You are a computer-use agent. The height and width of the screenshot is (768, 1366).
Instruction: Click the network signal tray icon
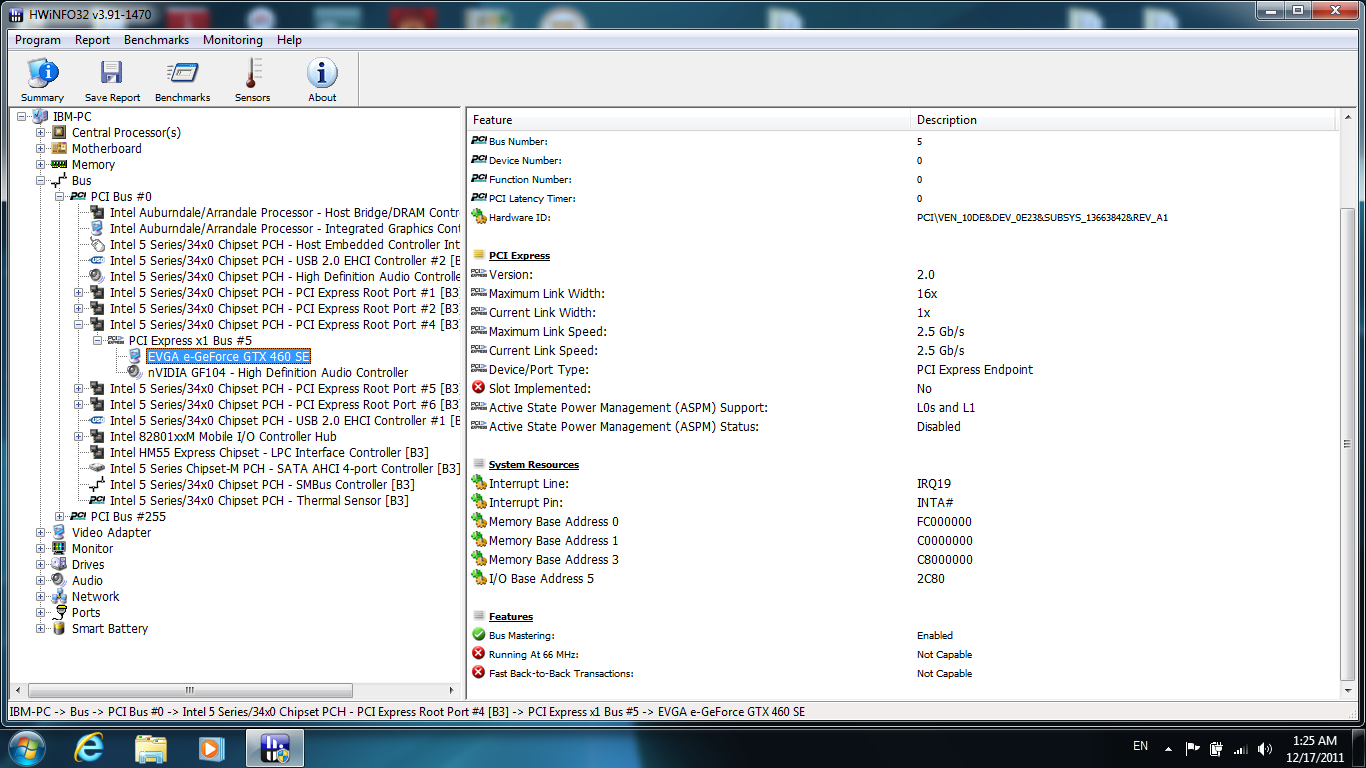1241,748
